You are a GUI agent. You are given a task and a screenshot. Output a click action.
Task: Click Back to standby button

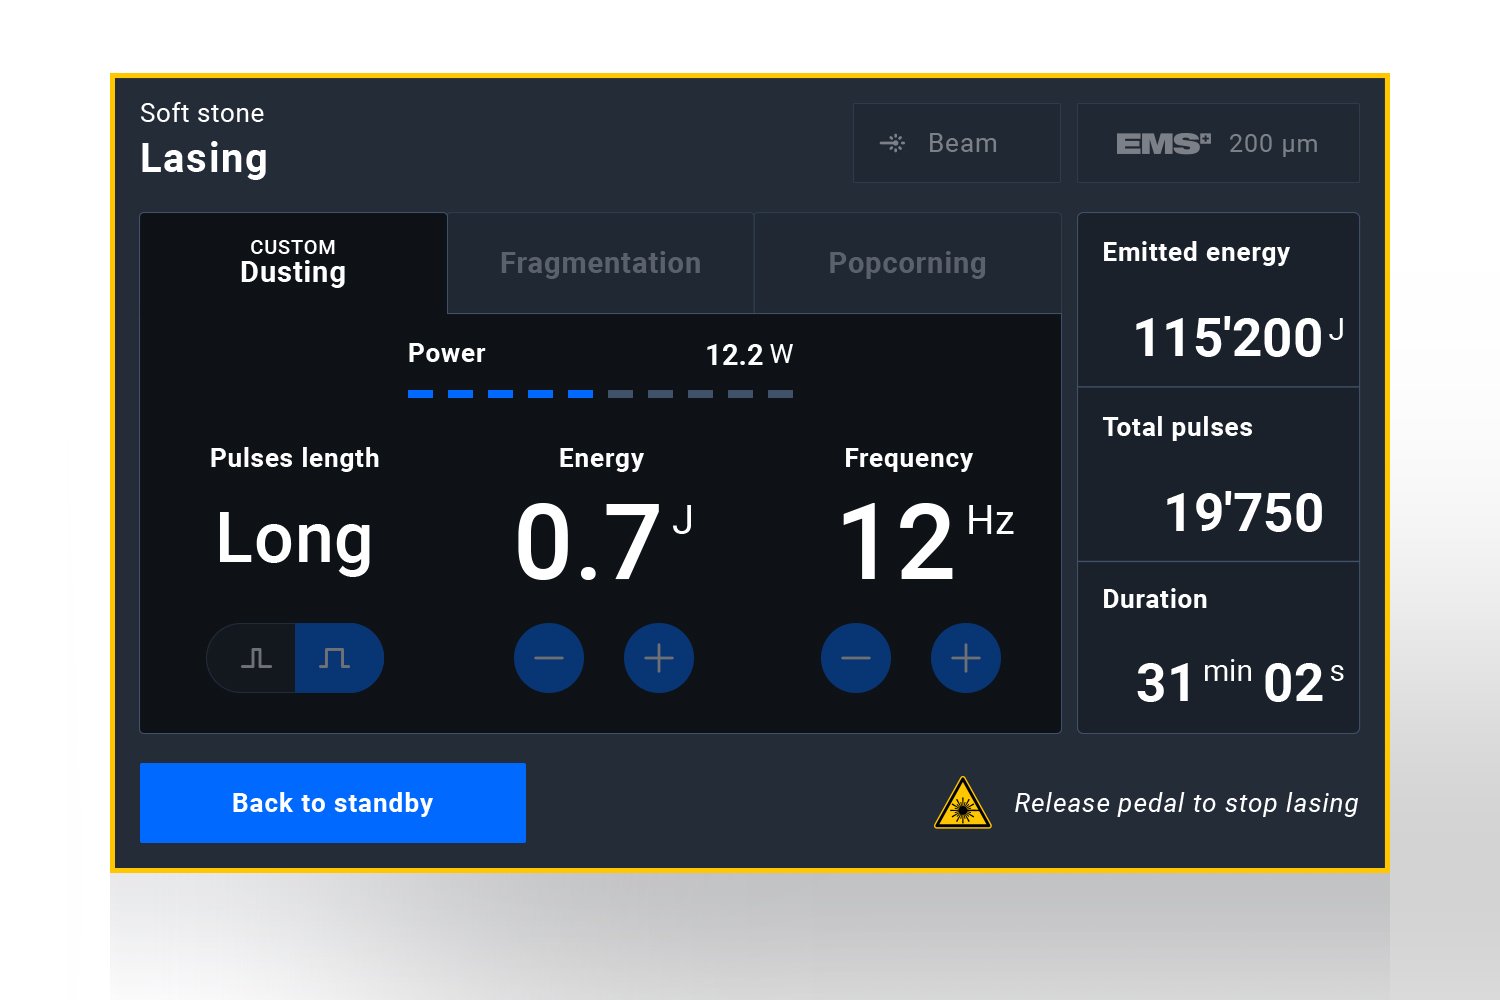333,803
